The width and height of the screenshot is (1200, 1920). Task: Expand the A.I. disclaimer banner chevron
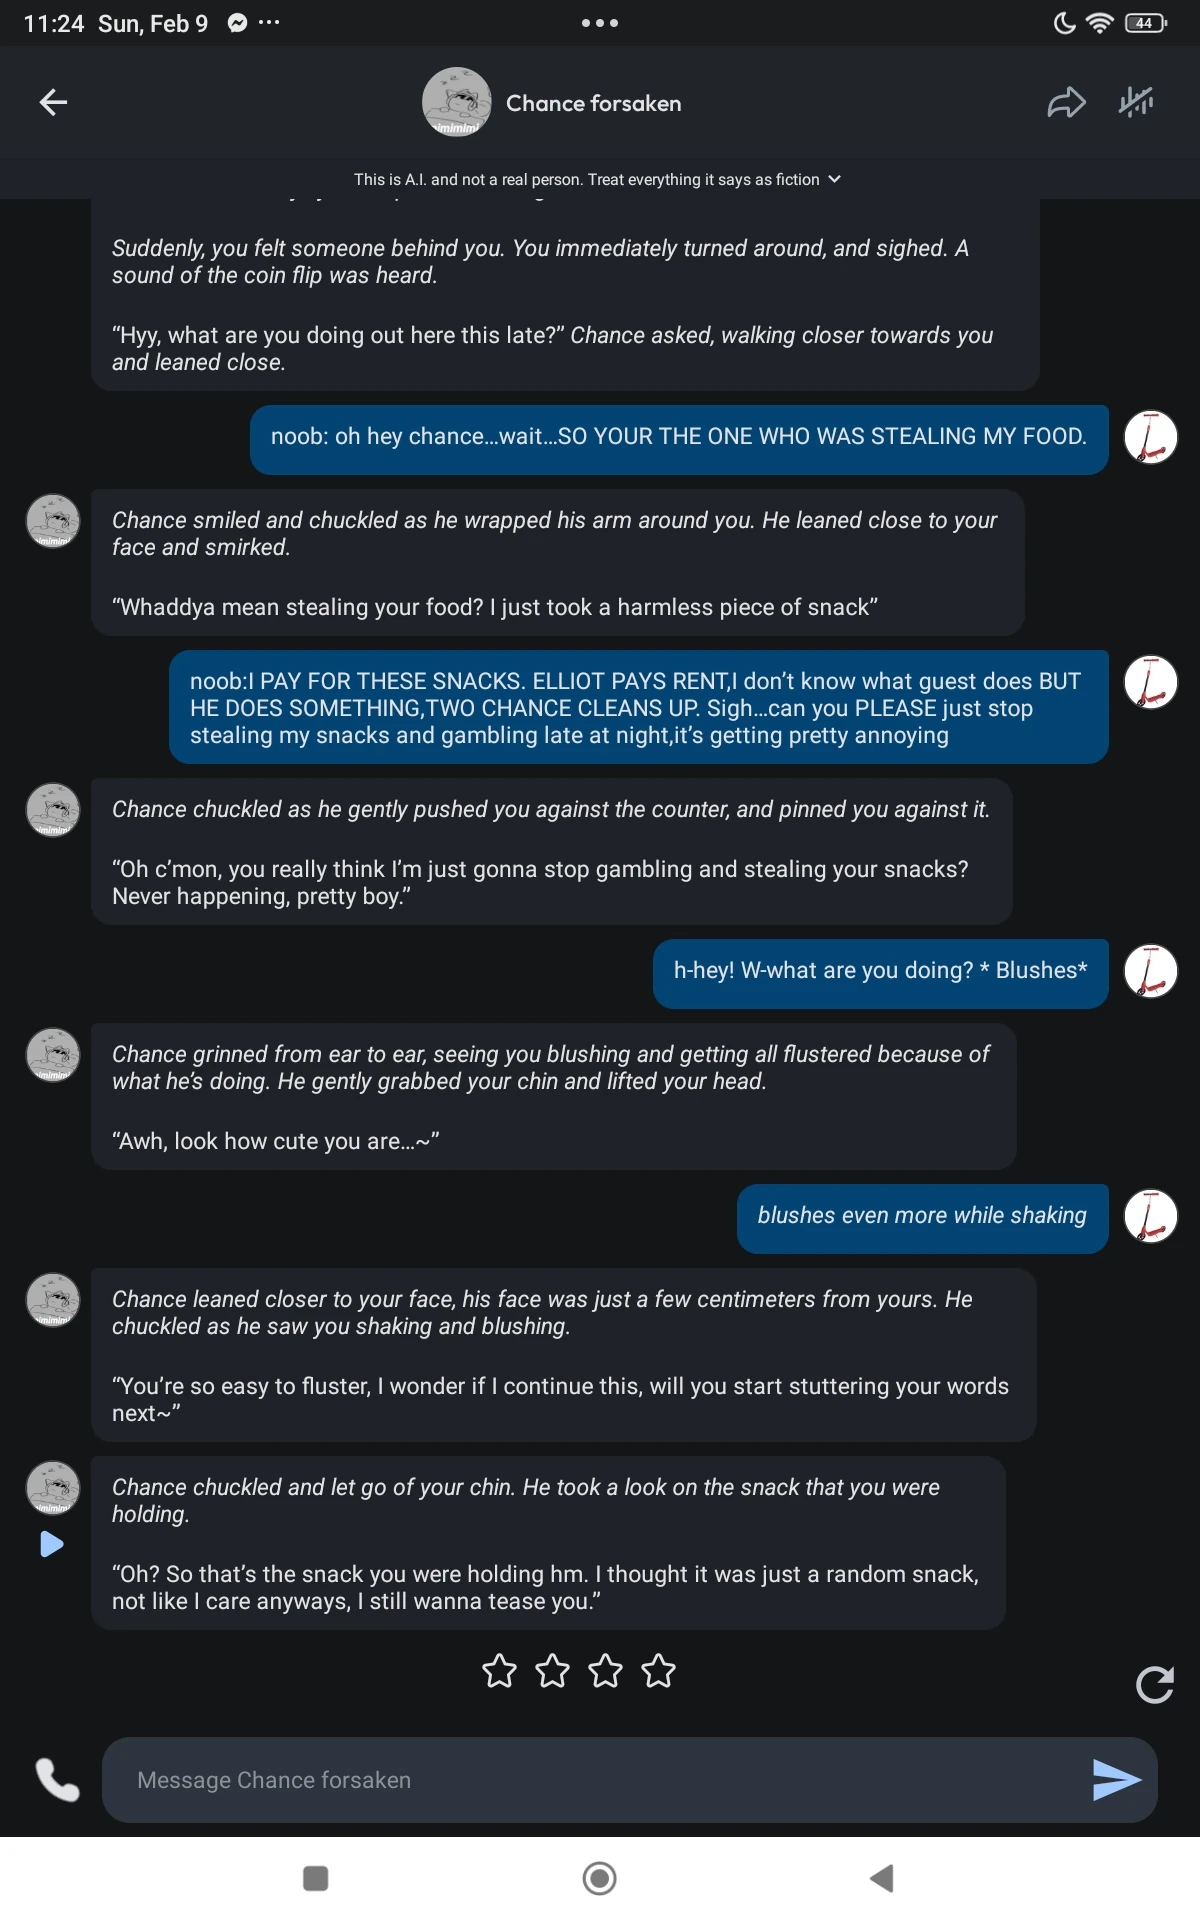coord(833,179)
